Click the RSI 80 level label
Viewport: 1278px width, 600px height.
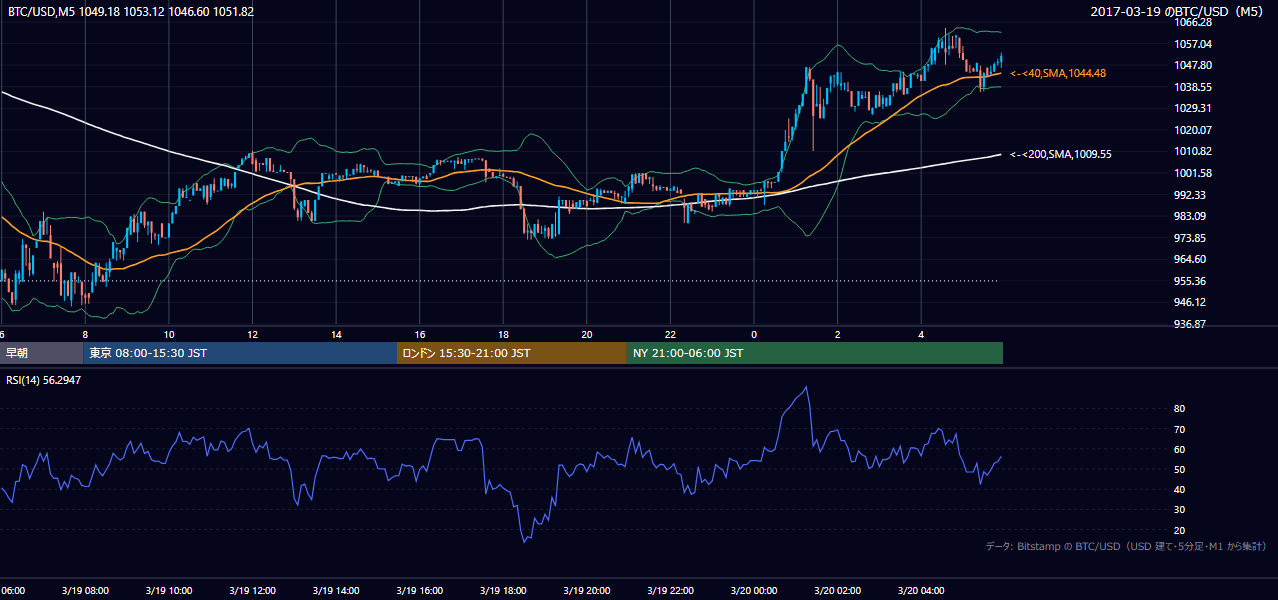pos(1180,409)
